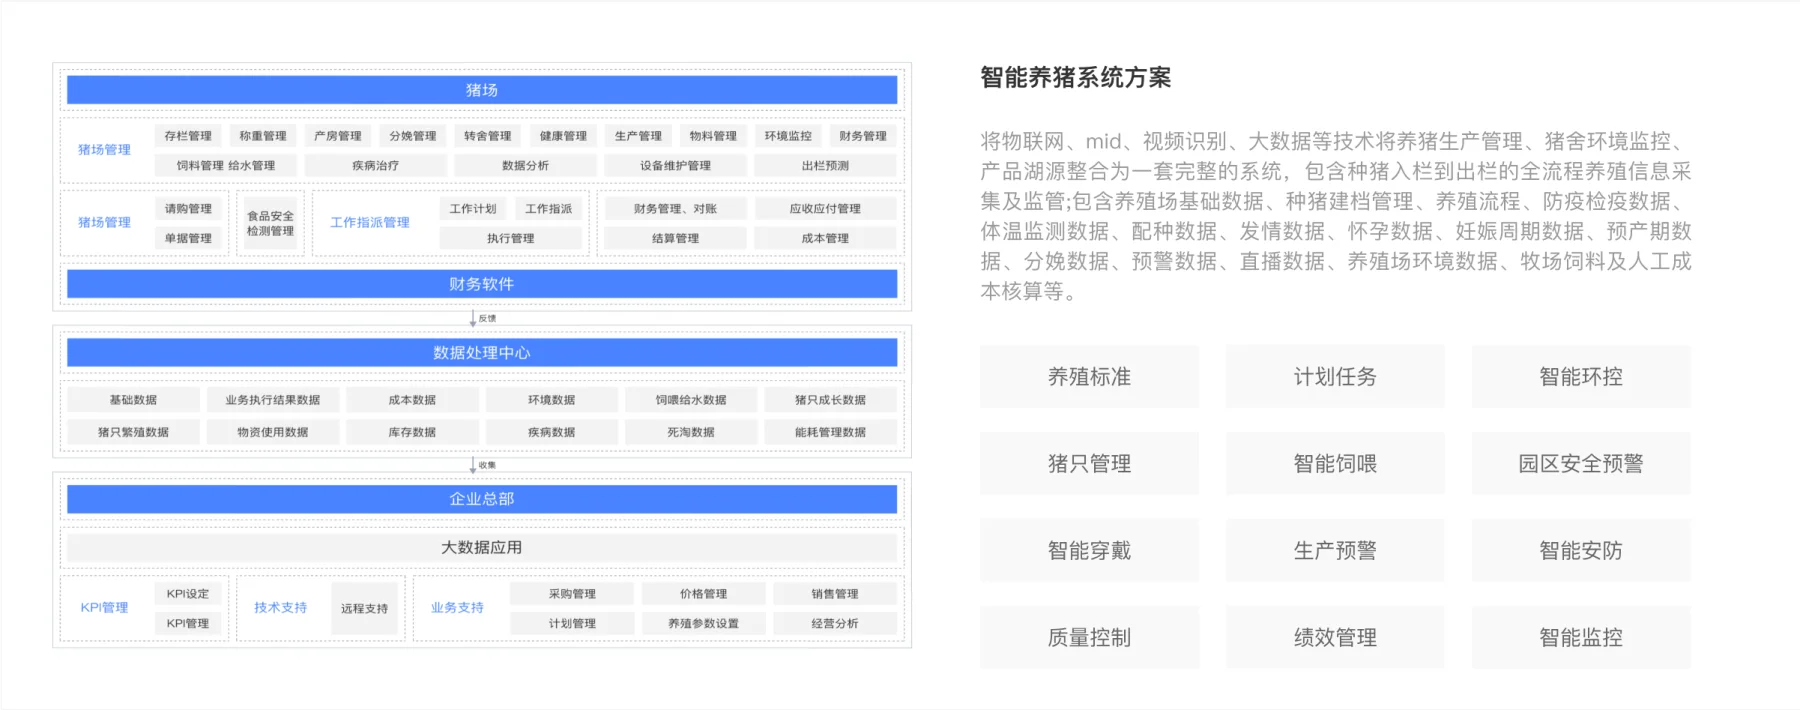Click the 基础数据 box

click(133, 400)
